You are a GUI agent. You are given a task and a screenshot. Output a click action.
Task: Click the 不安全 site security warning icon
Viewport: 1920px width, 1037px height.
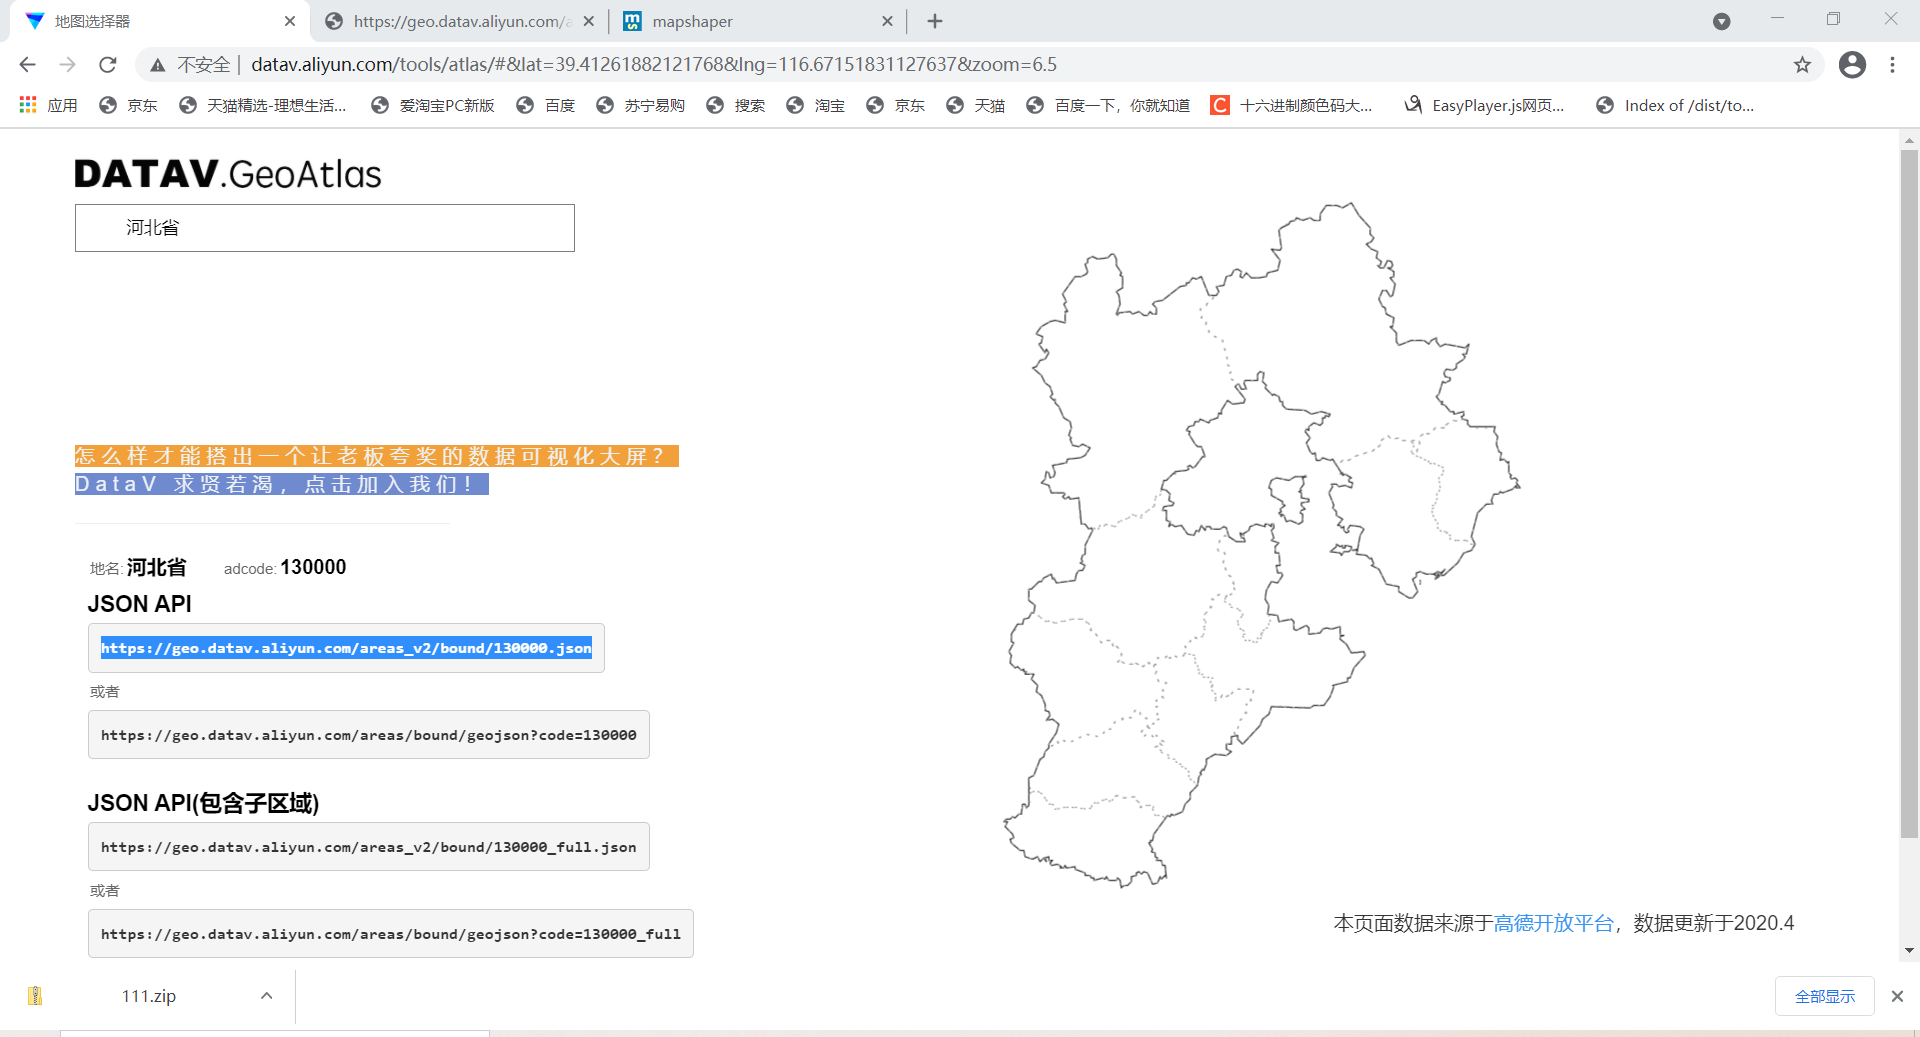158,65
